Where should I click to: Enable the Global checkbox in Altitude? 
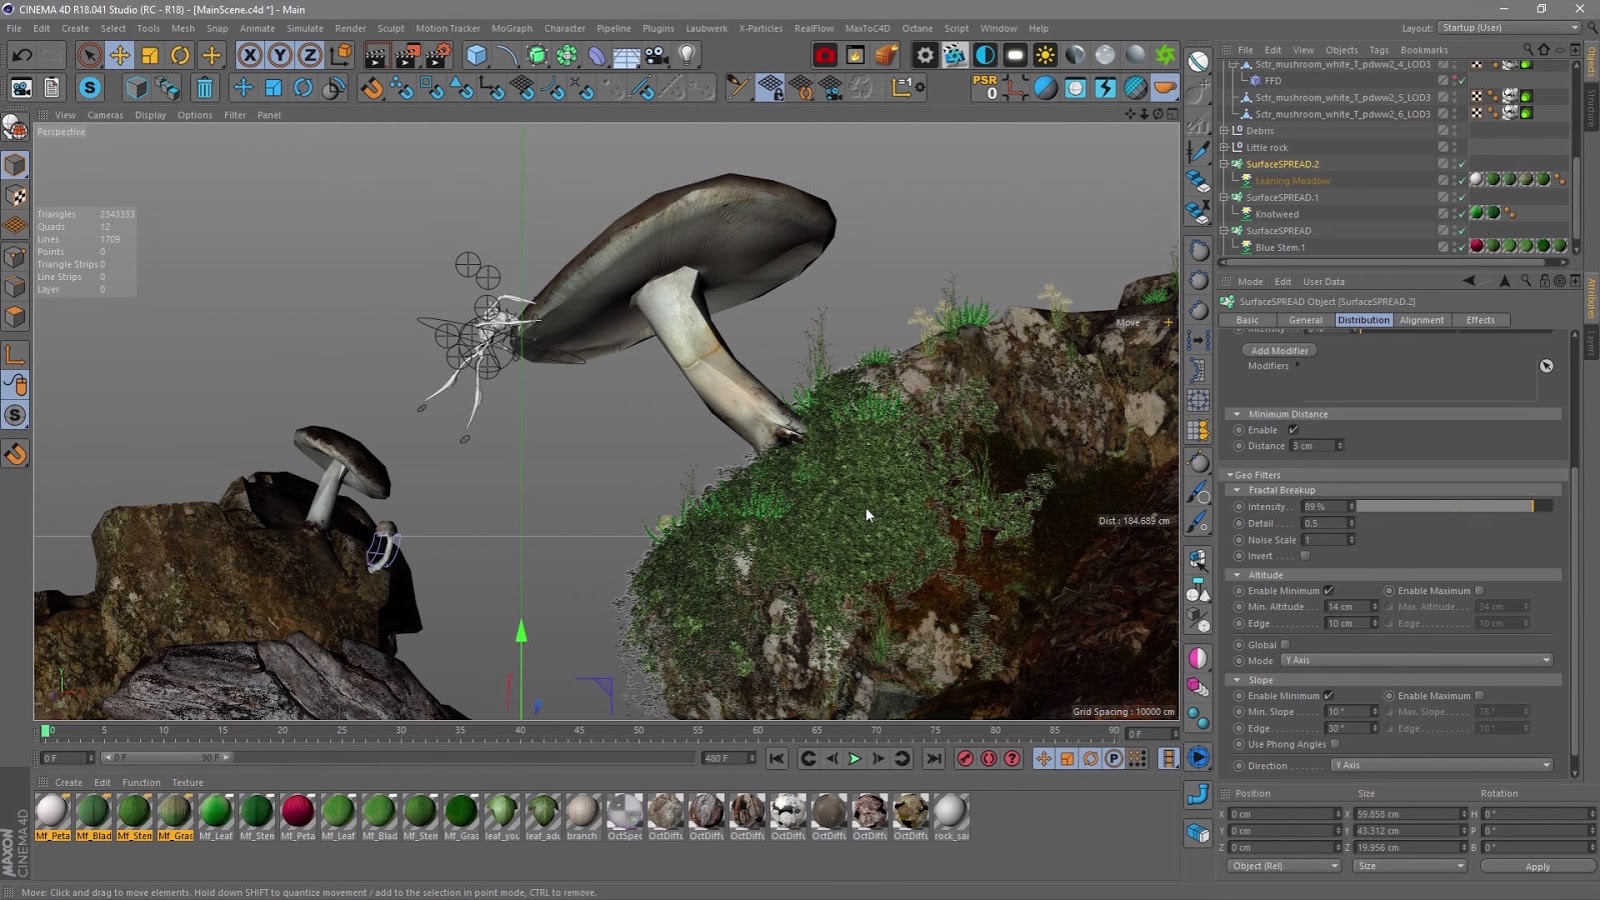click(1286, 645)
